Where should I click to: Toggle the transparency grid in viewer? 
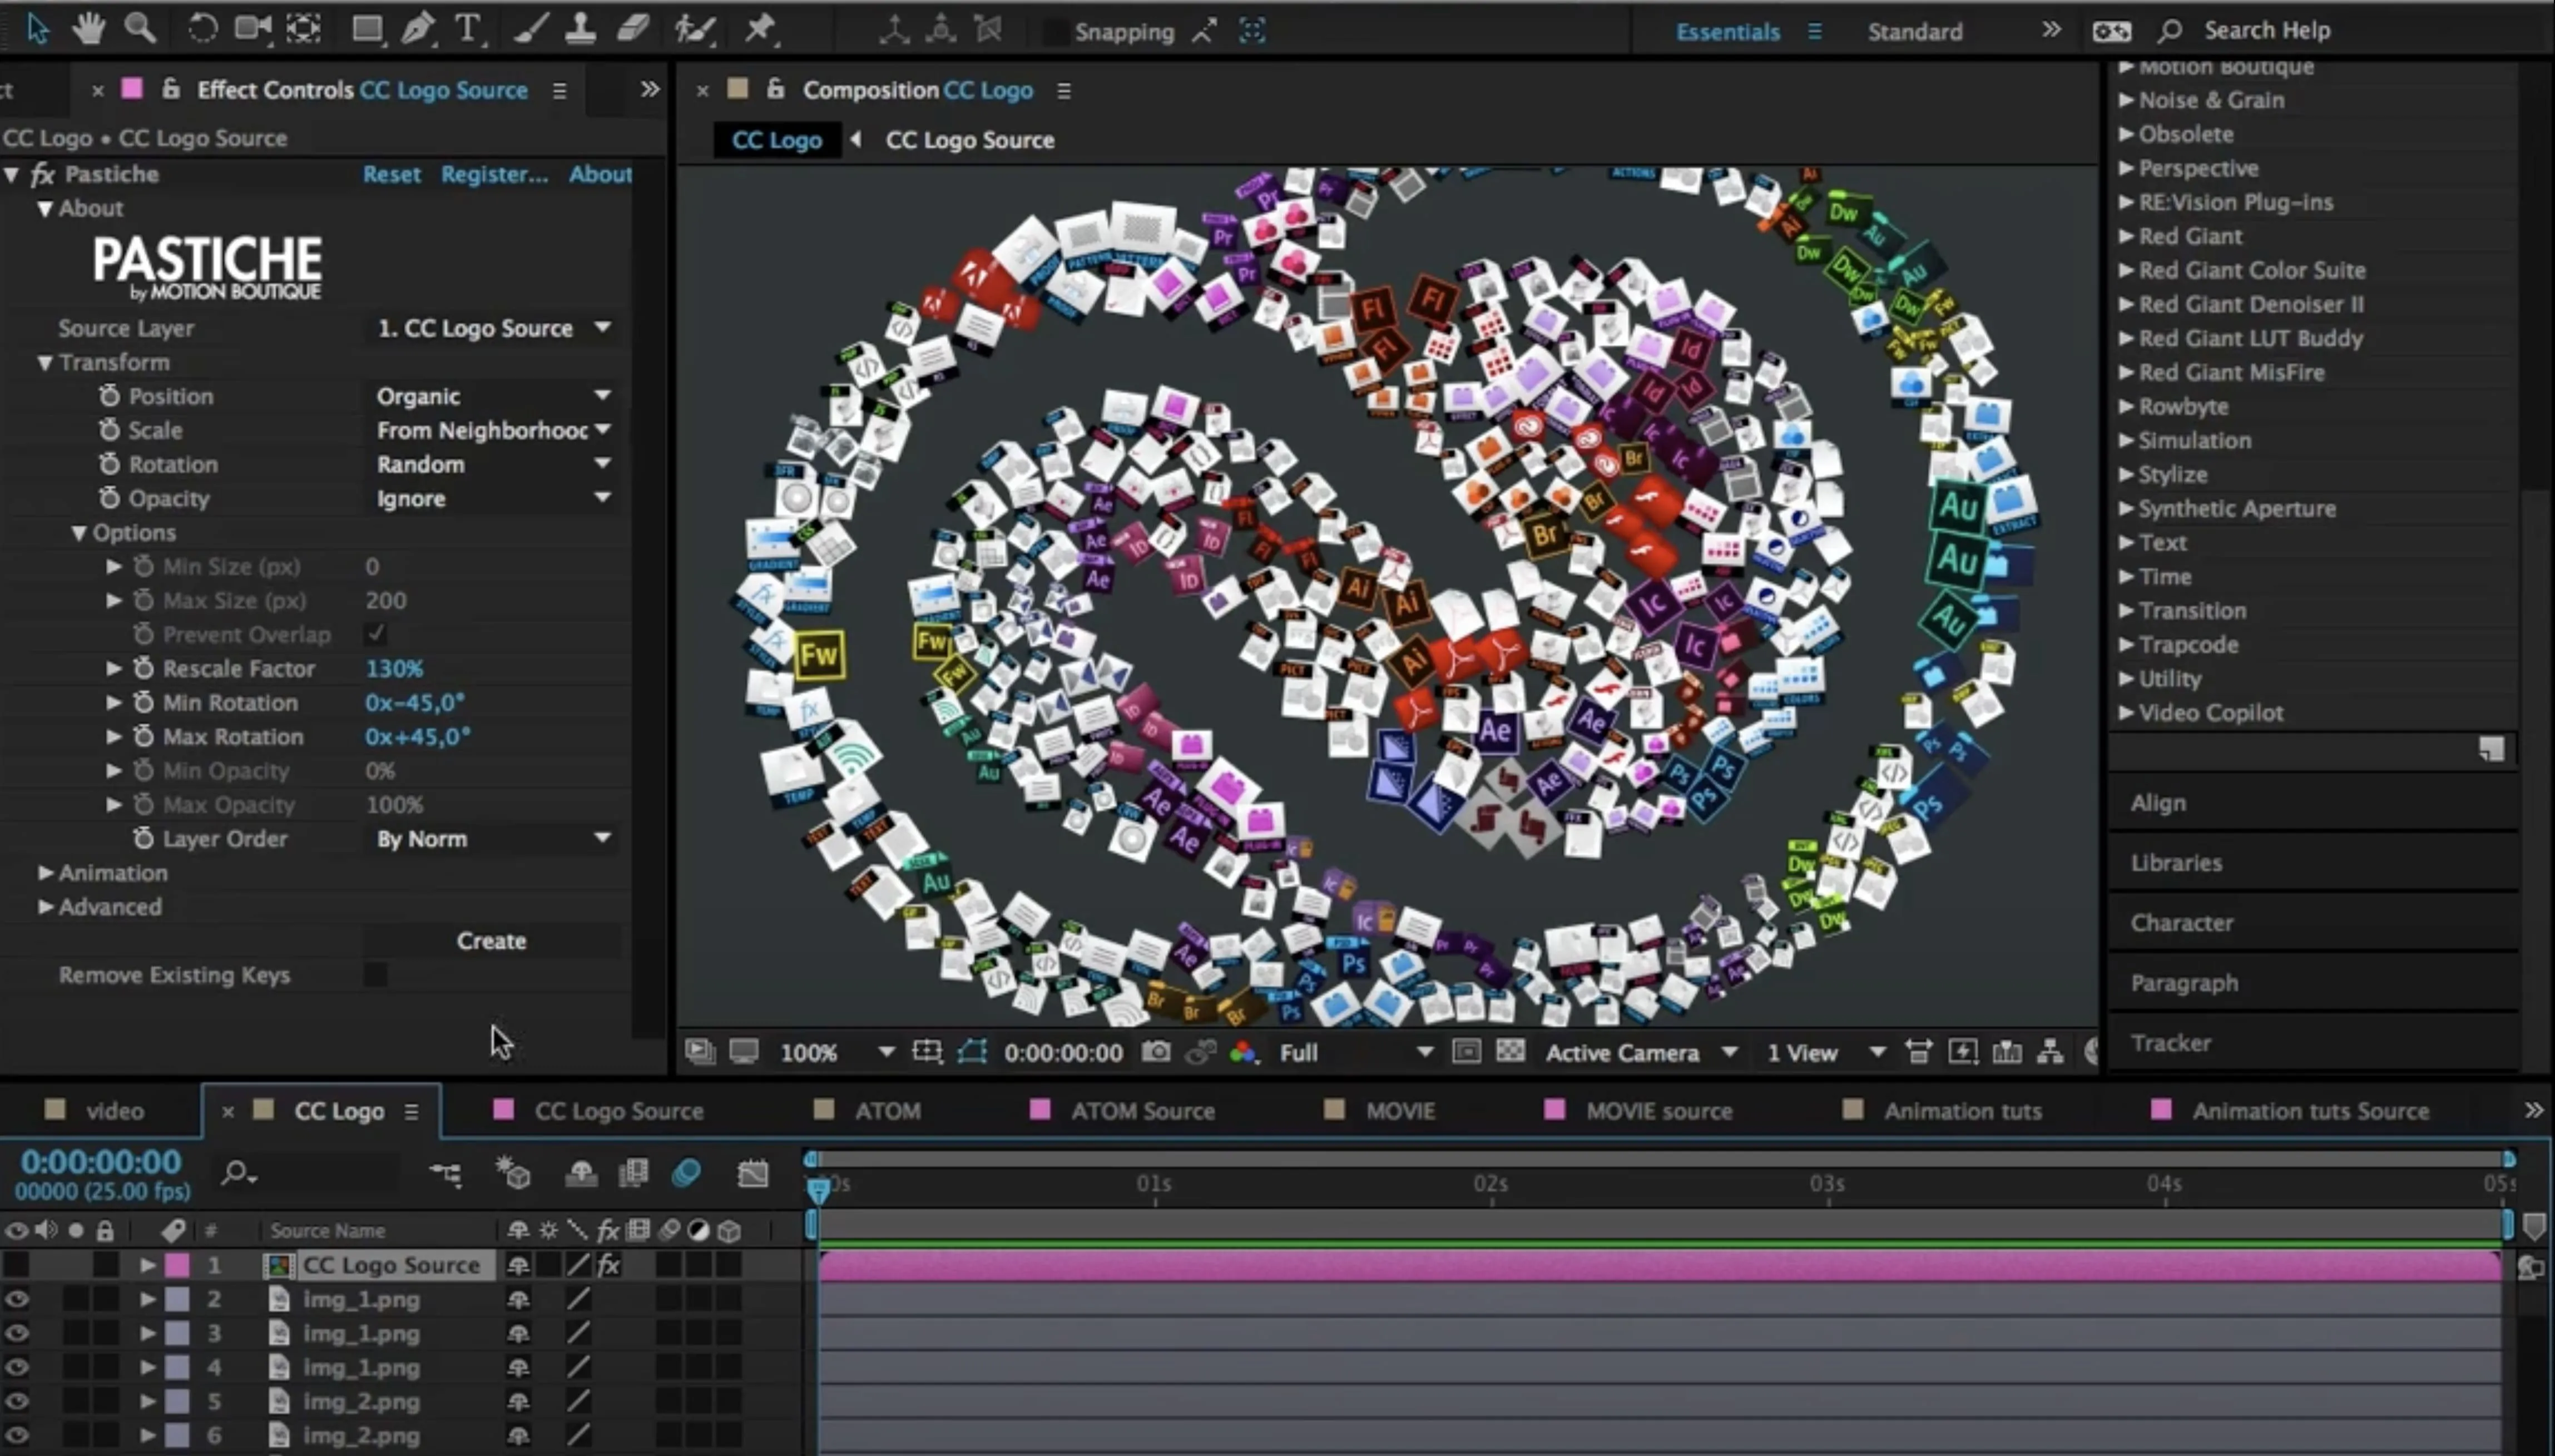1510,1051
